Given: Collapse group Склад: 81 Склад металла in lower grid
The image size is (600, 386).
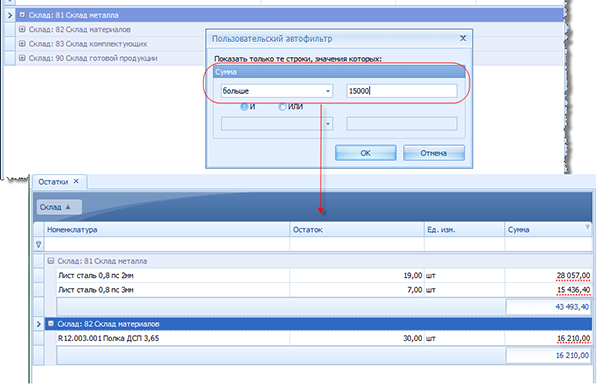Looking at the screenshot, I should pyautogui.click(x=51, y=261).
